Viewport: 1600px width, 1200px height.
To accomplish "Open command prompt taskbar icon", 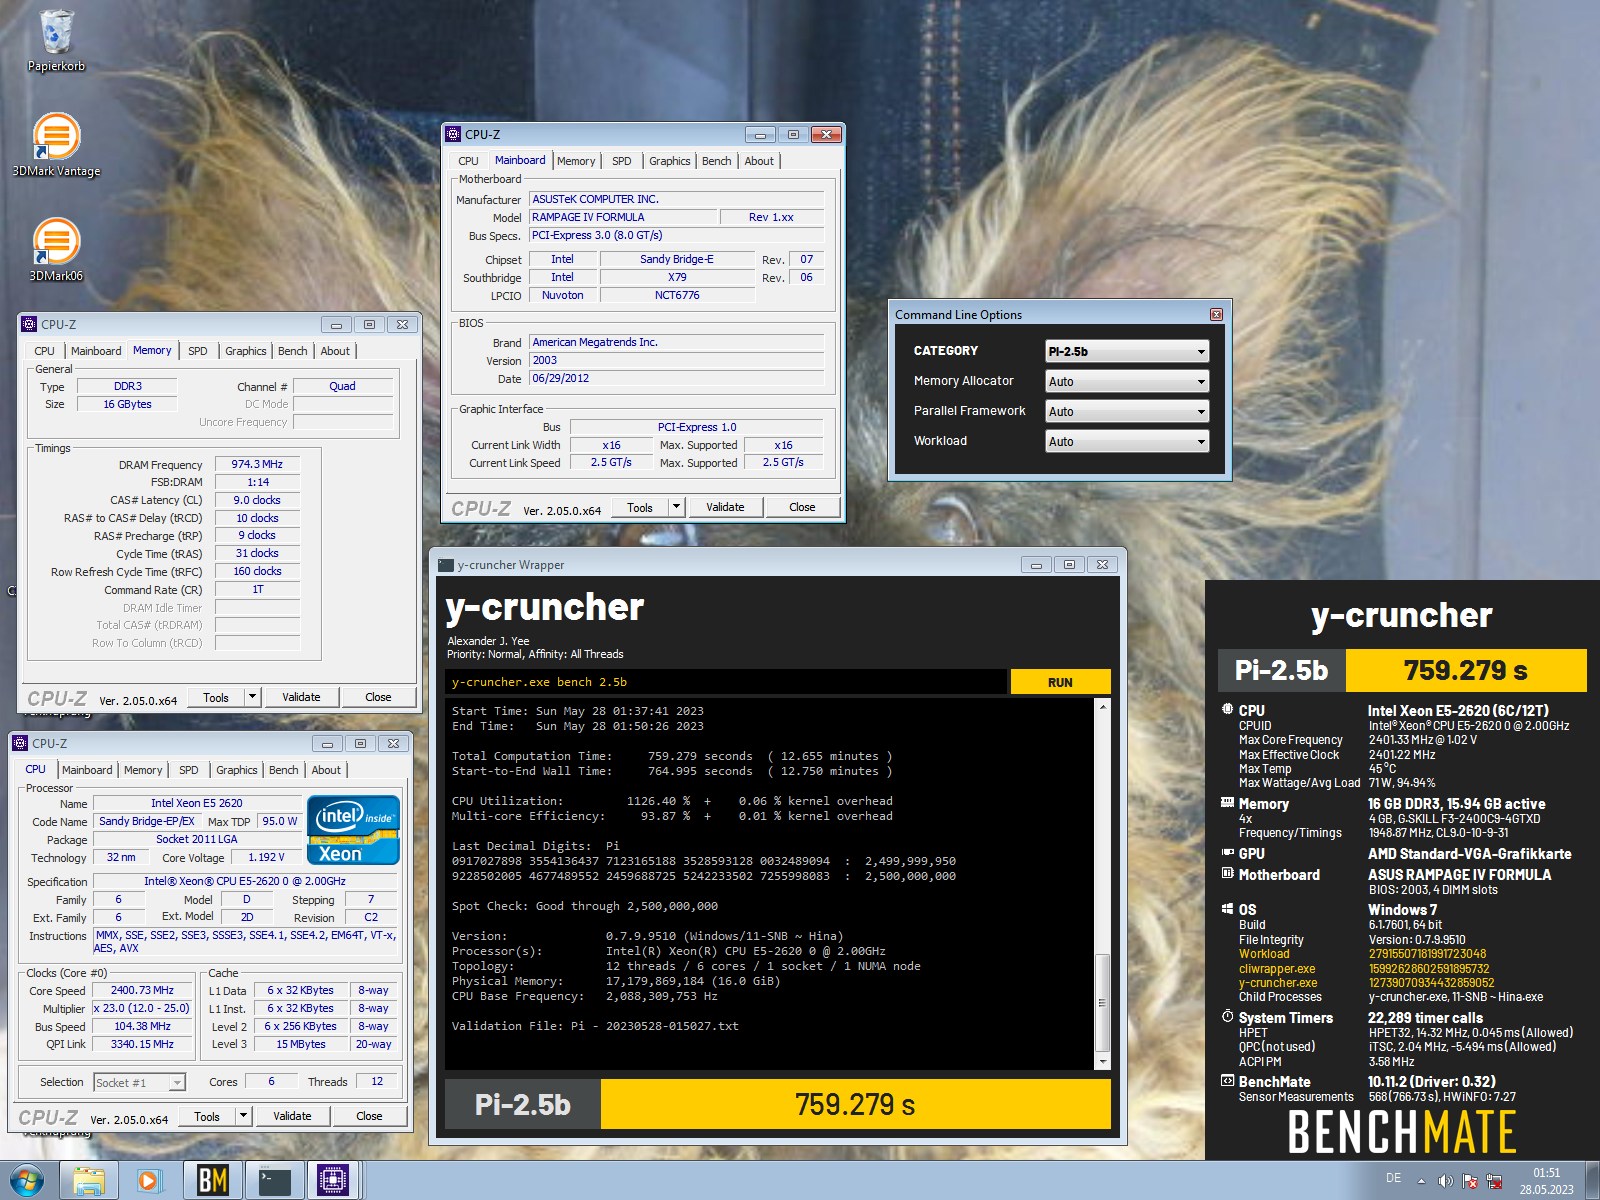I will pos(274,1181).
